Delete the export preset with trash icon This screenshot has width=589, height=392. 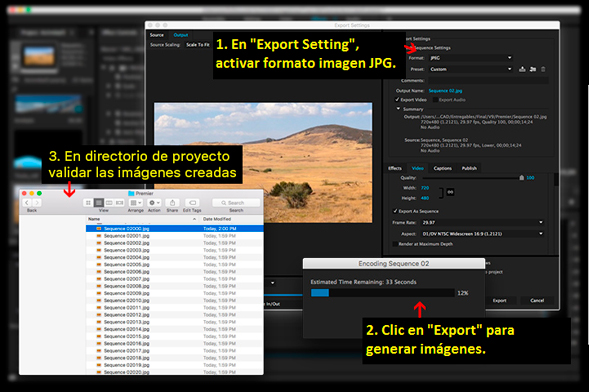tap(543, 69)
